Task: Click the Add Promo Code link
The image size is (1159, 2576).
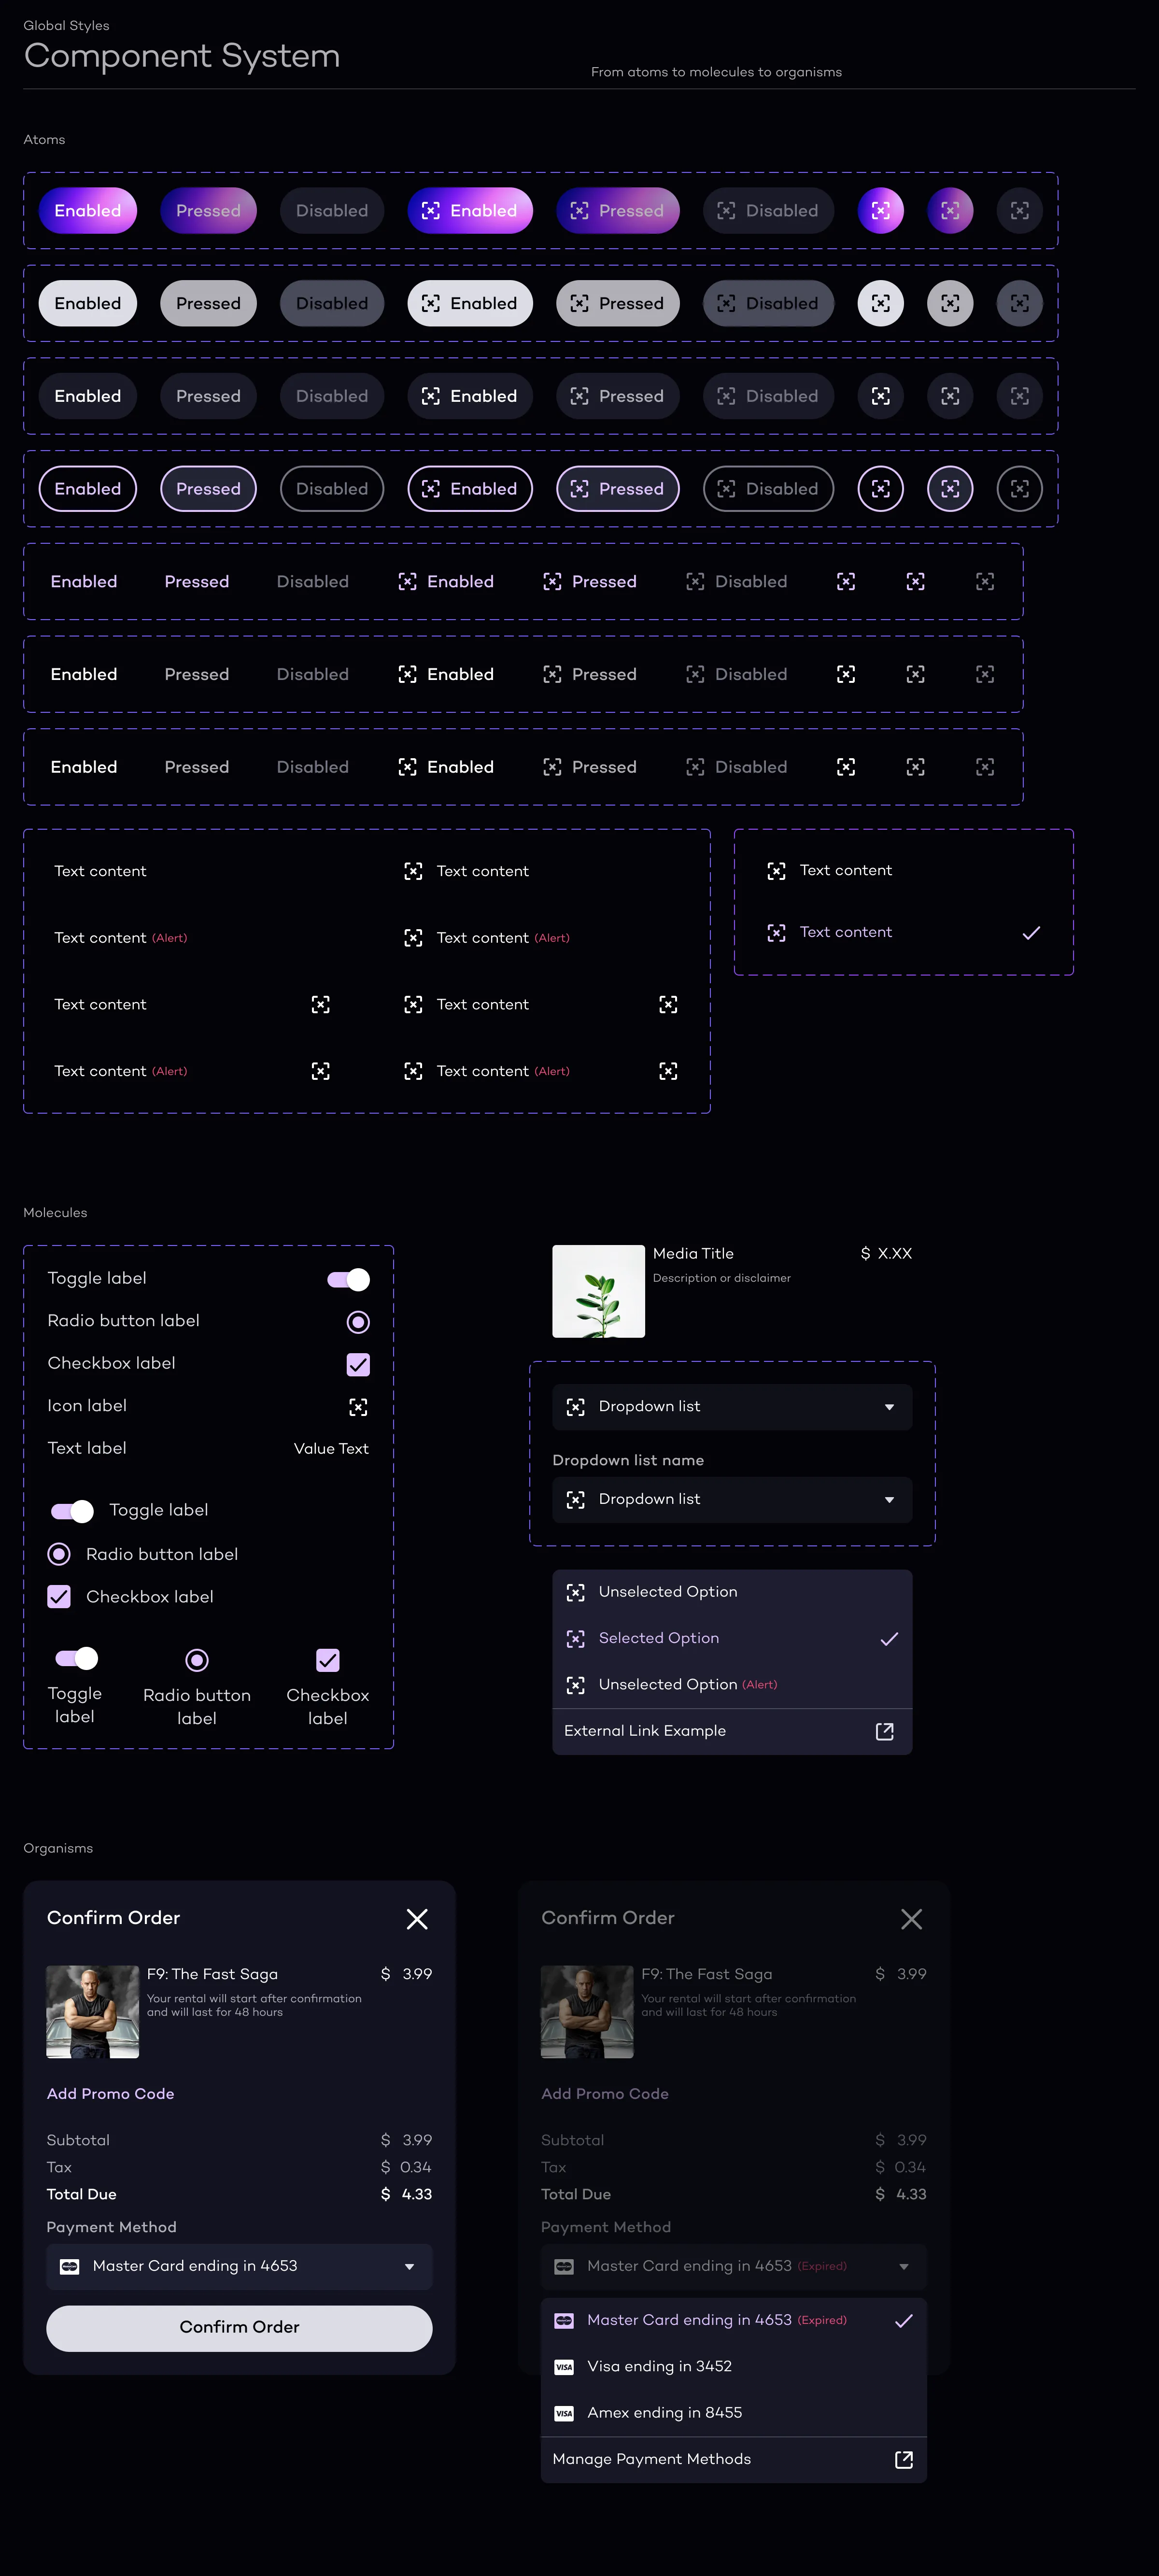Action: (x=110, y=2093)
